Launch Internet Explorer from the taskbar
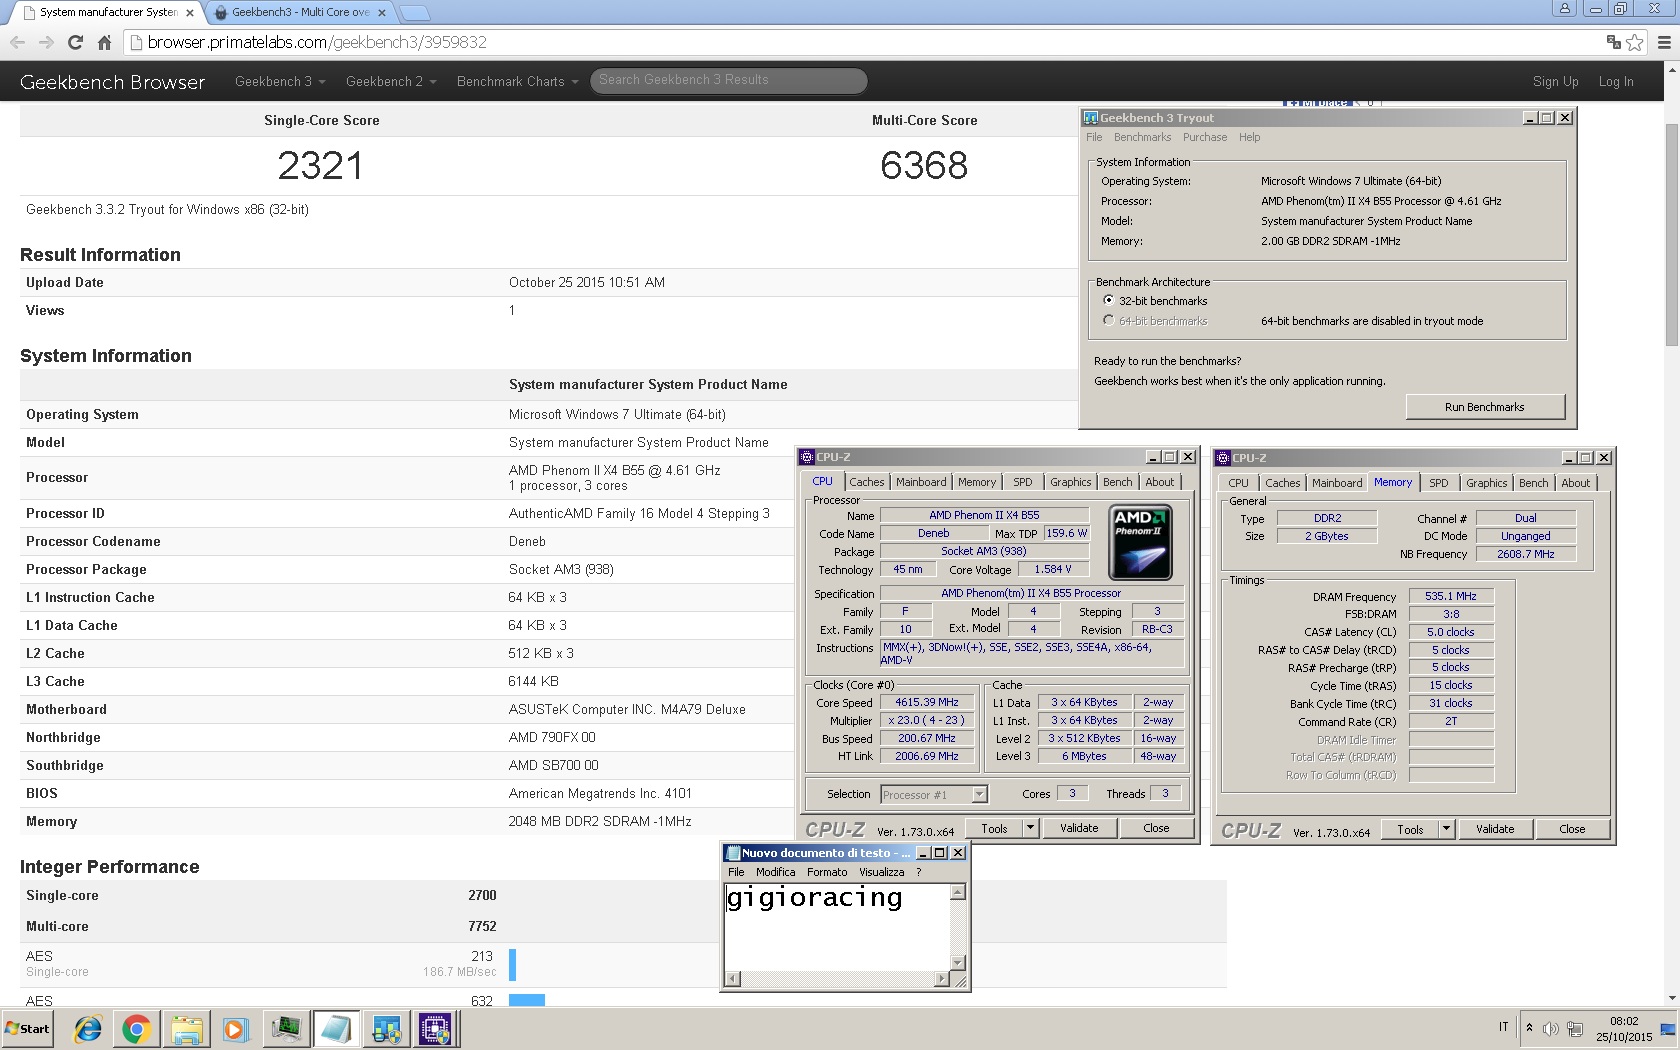The width and height of the screenshot is (1680, 1050). [x=88, y=1029]
